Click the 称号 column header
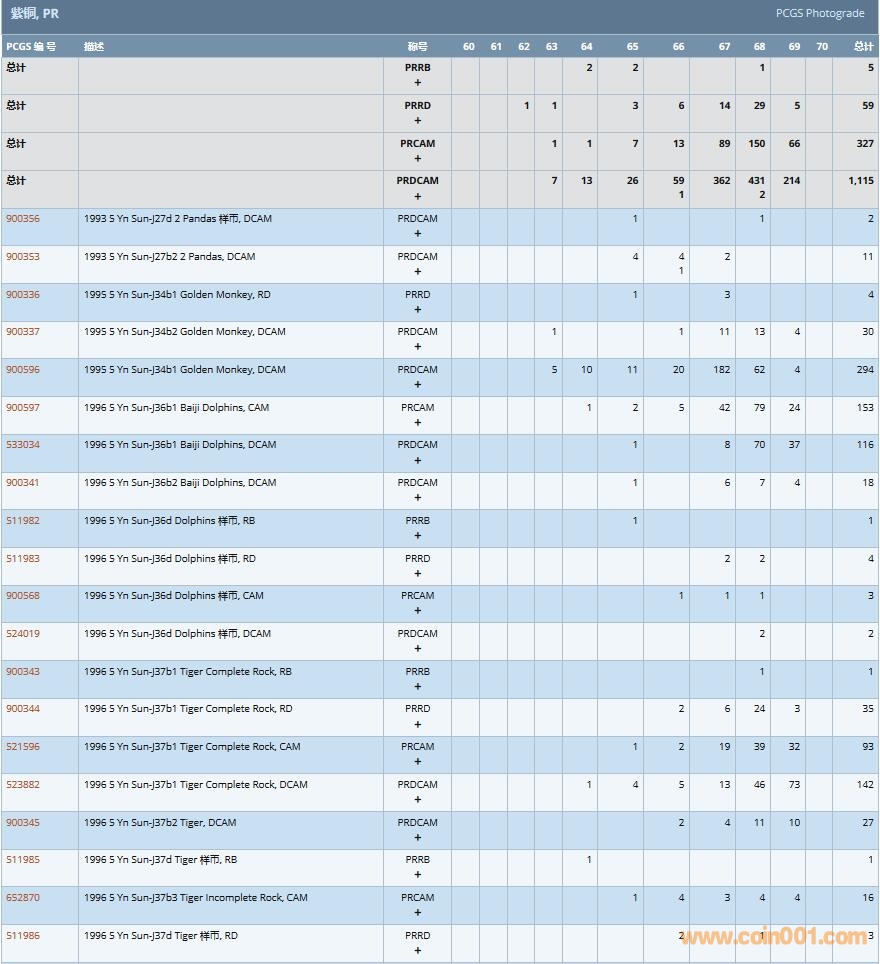880x964 pixels. 417,47
